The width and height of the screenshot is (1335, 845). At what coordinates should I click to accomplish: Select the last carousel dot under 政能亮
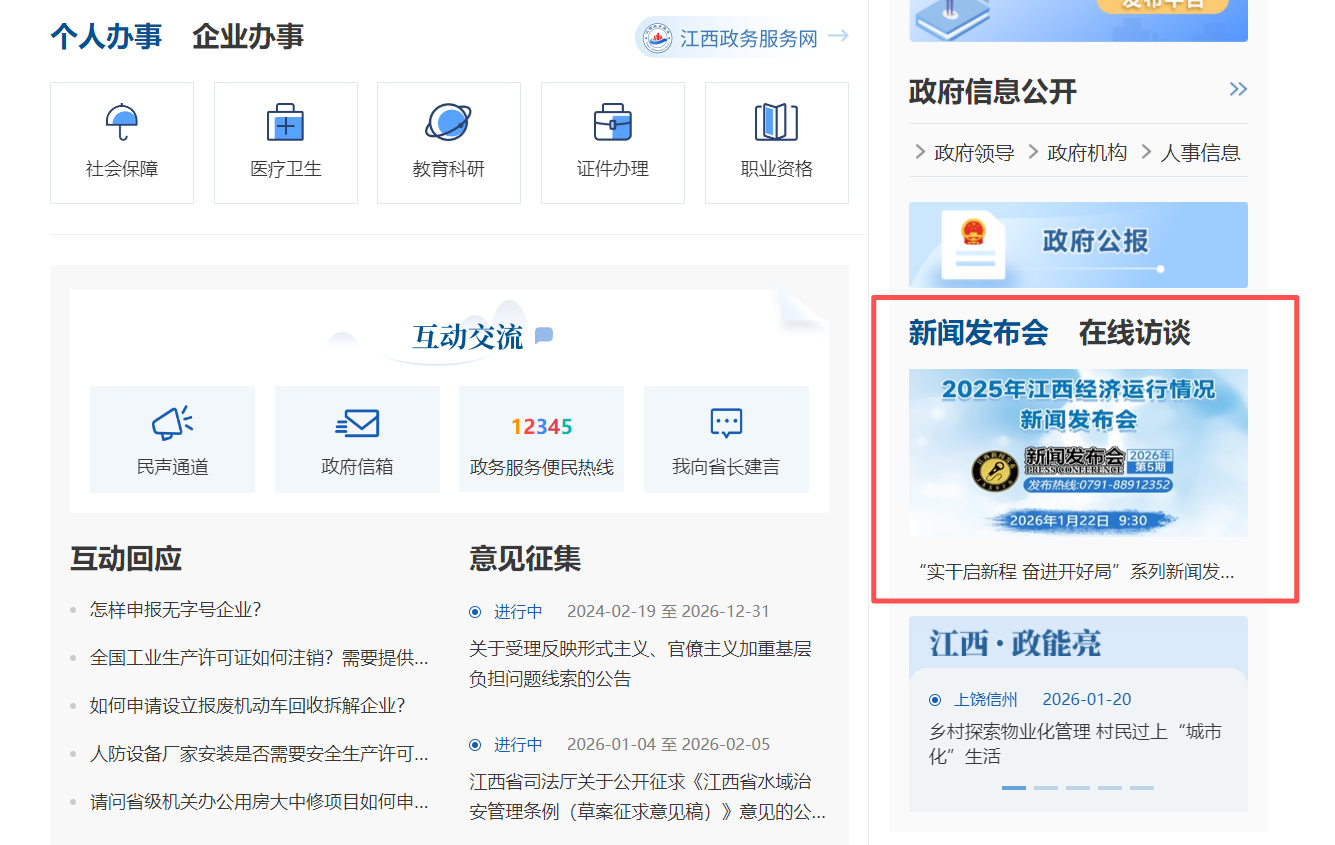[x=1142, y=788]
